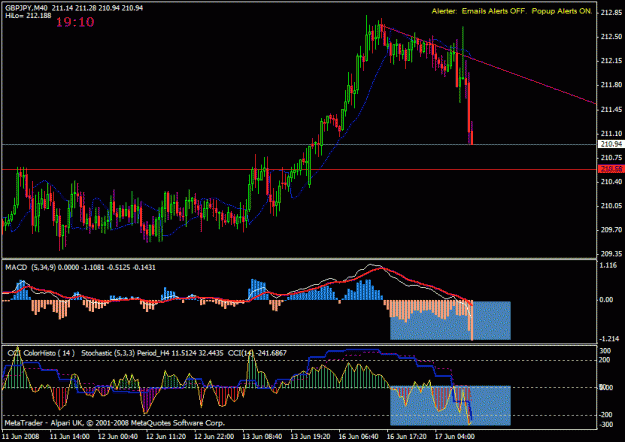Click the CCI ColorHisto ( 14 ) label
Image resolution: width=625 pixels, height=442 pixels.
41,353
